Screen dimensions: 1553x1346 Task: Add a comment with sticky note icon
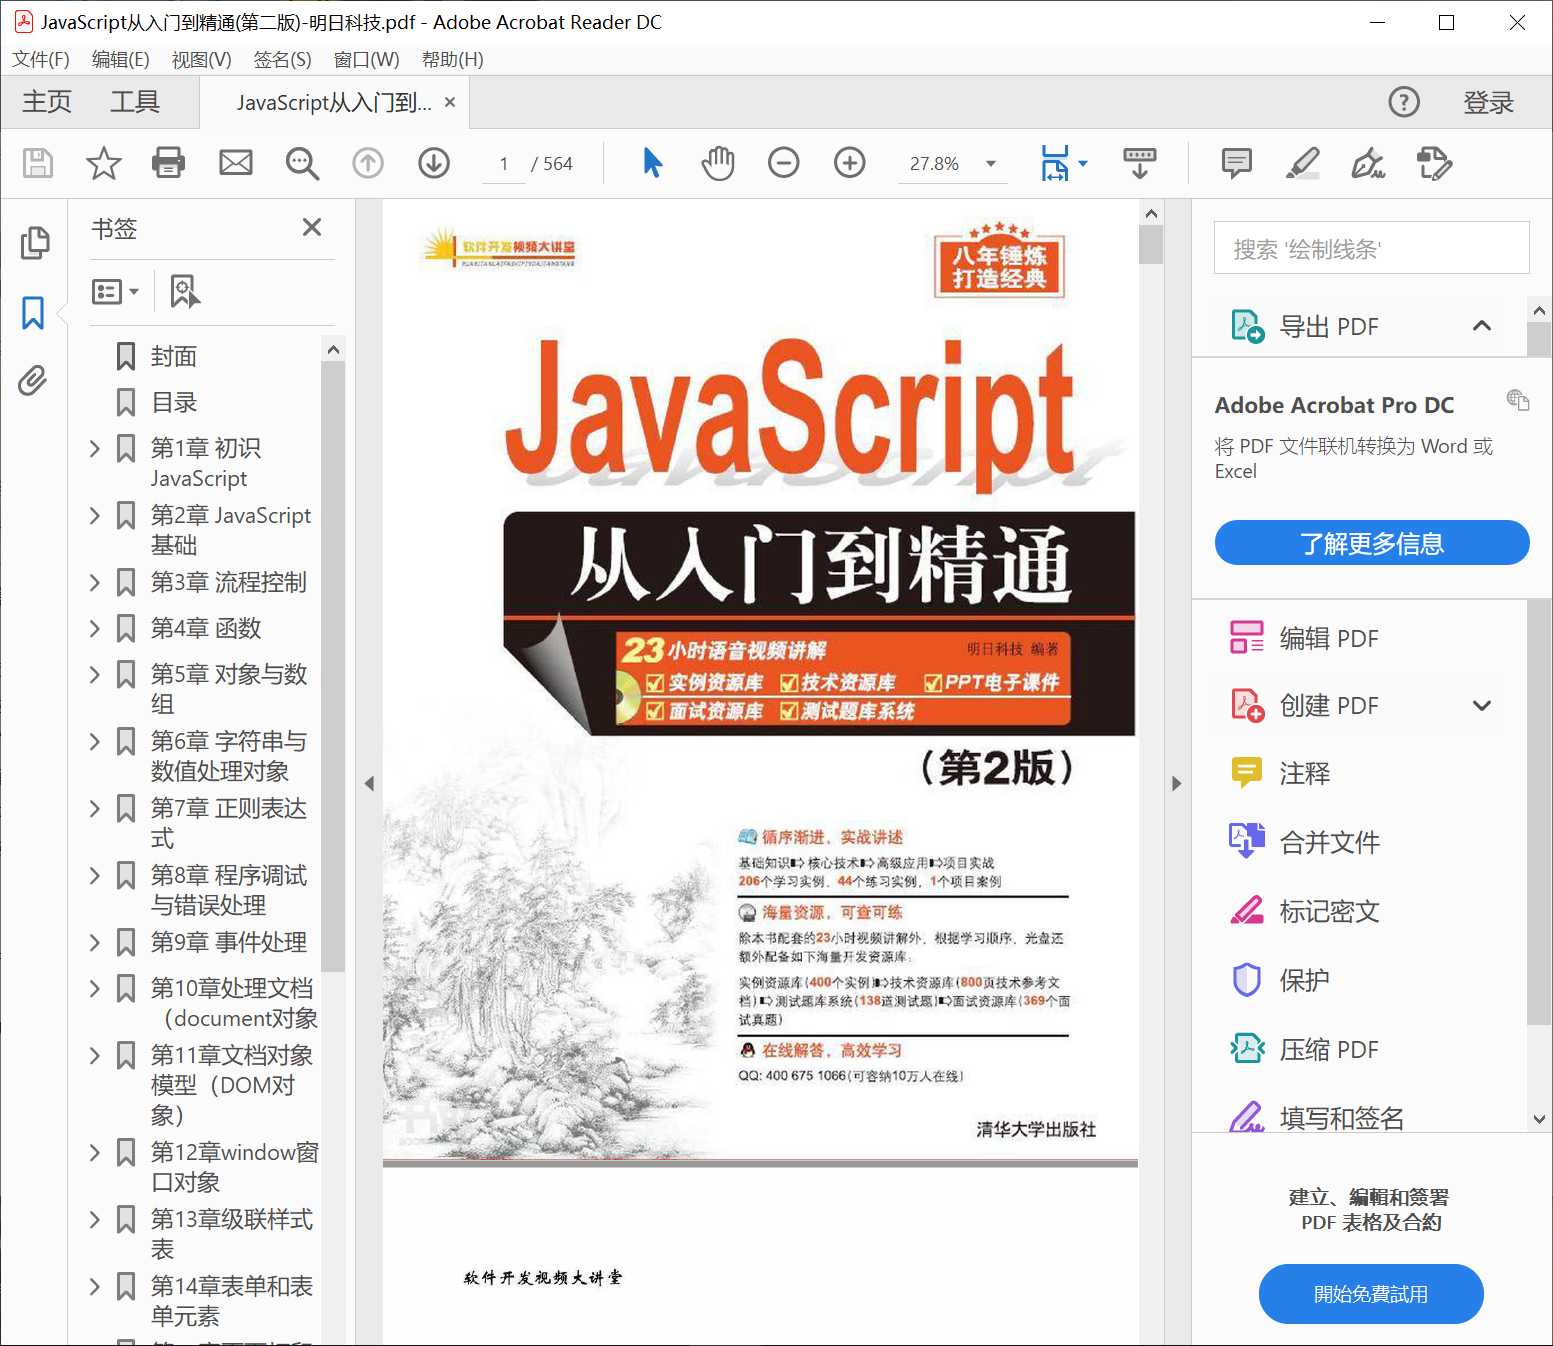coord(1237,163)
